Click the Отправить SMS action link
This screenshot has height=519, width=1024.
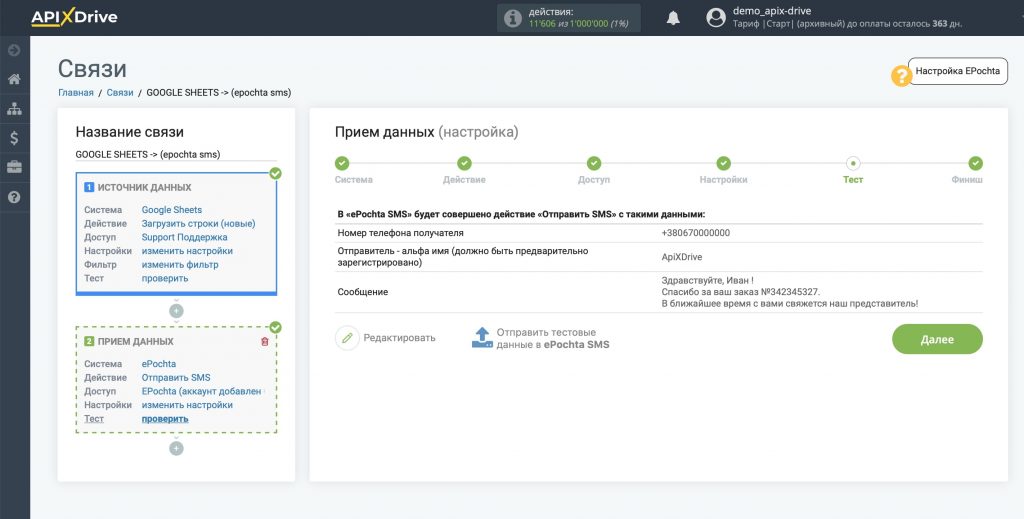(176, 377)
